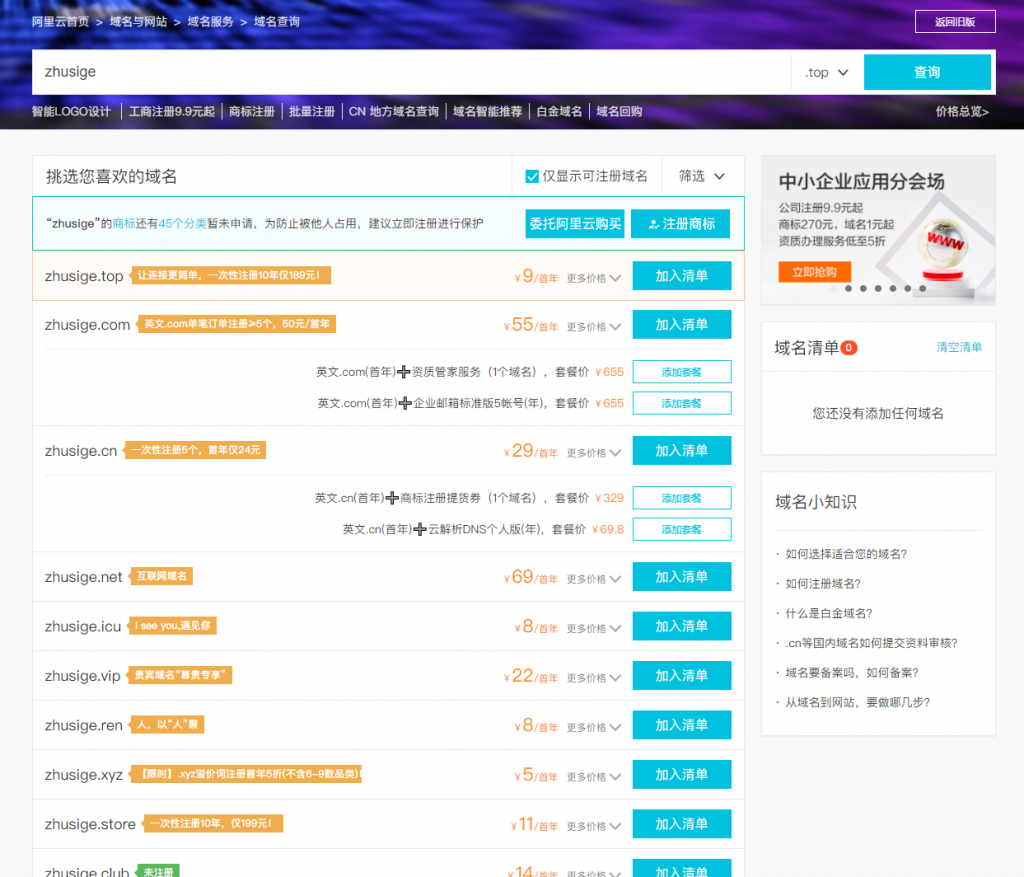Open 白金域名 menu link
Viewport: 1024px width, 877px height.
[x=559, y=112]
